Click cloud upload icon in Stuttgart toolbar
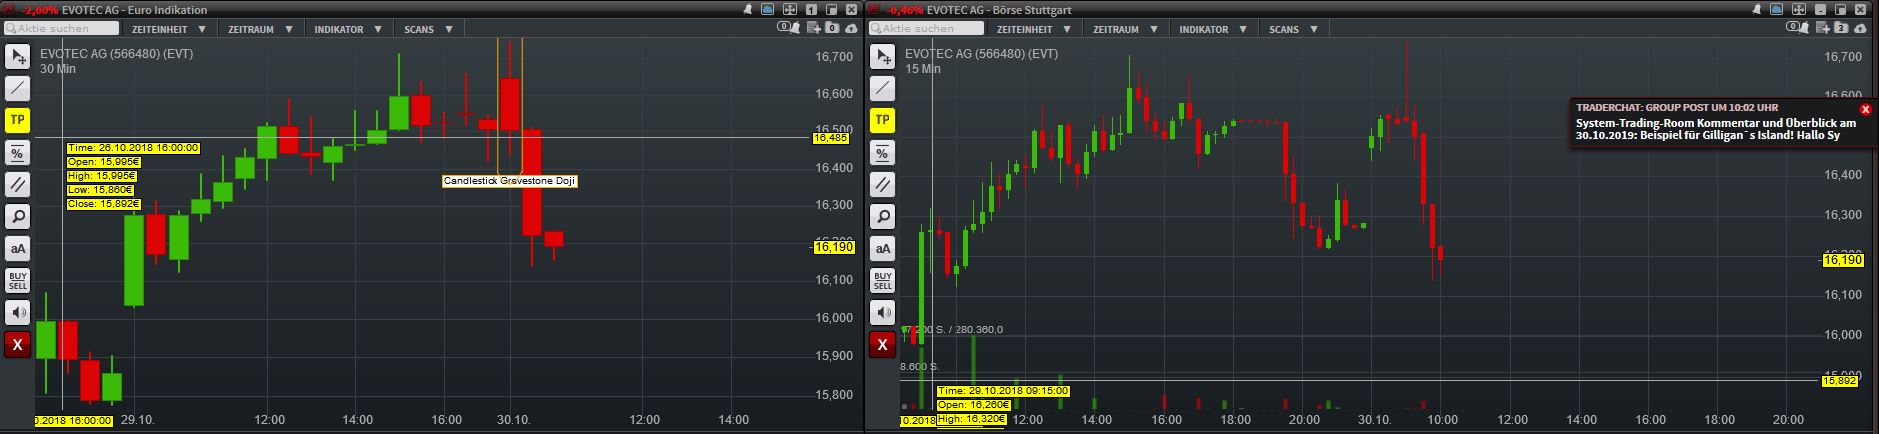 coord(1860,28)
